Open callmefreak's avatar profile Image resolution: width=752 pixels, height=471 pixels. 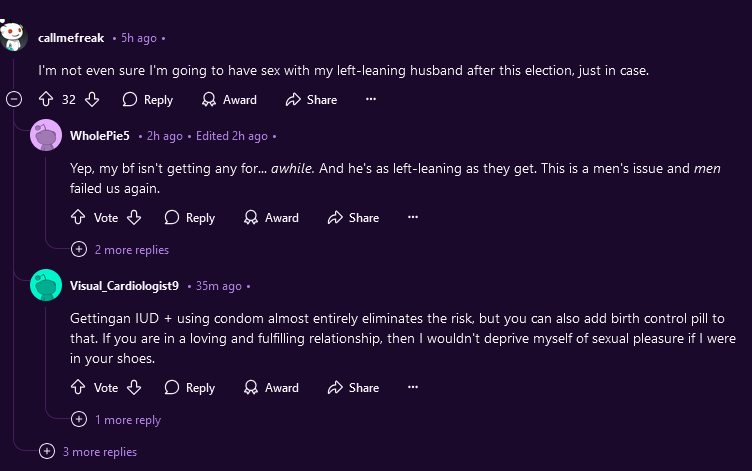(13, 37)
